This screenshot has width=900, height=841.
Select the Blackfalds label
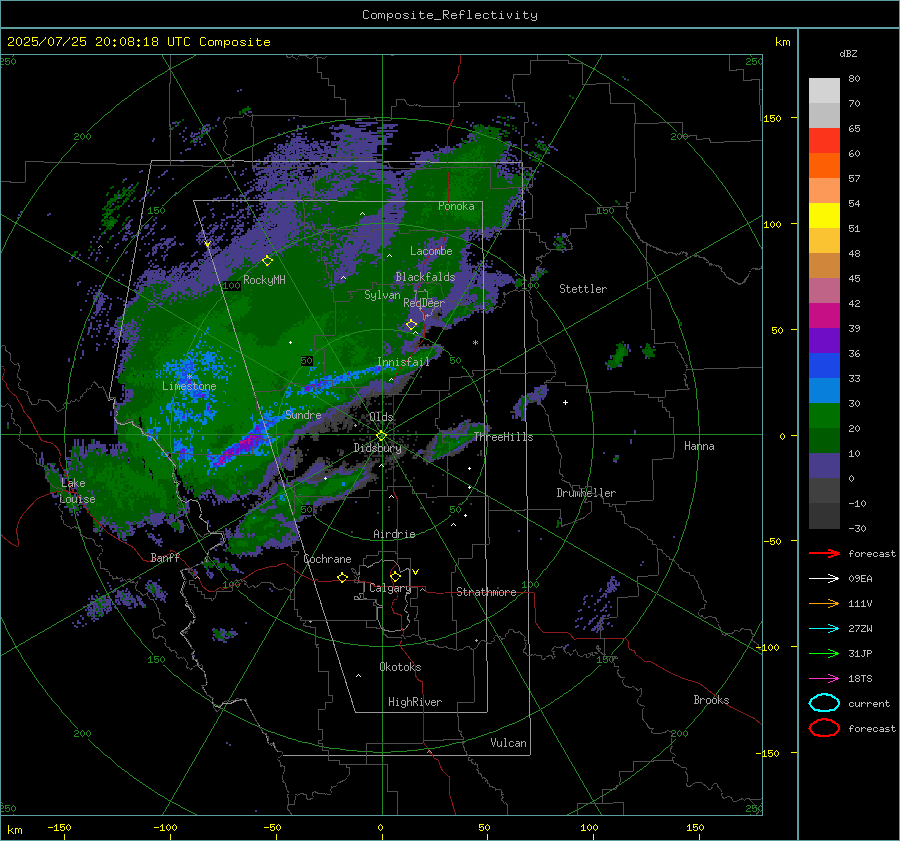(425, 277)
